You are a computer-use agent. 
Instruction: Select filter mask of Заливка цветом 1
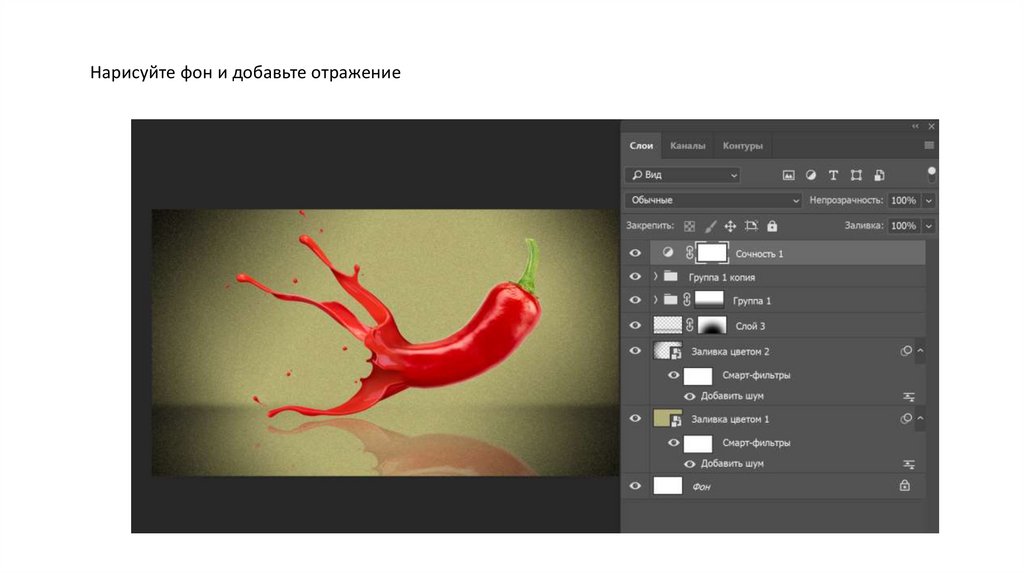697,443
